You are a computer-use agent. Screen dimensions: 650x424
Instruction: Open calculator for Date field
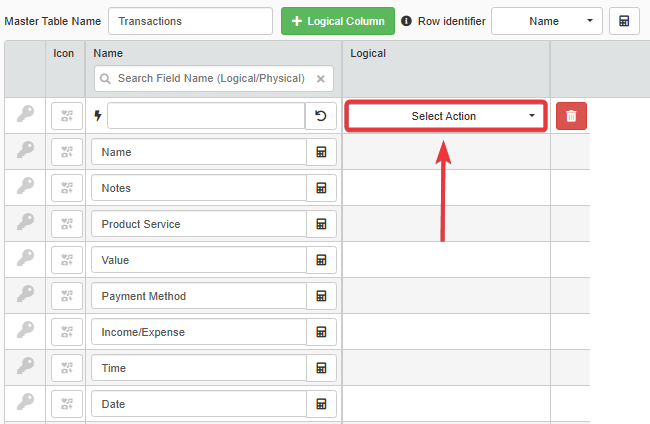[x=321, y=404]
